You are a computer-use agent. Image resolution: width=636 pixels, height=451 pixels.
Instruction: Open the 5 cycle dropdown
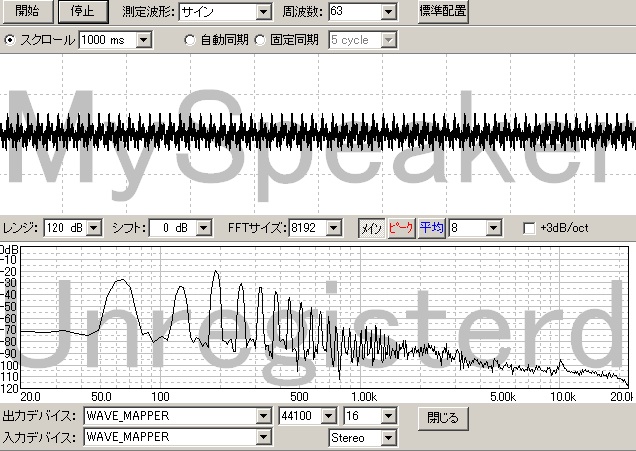389,40
